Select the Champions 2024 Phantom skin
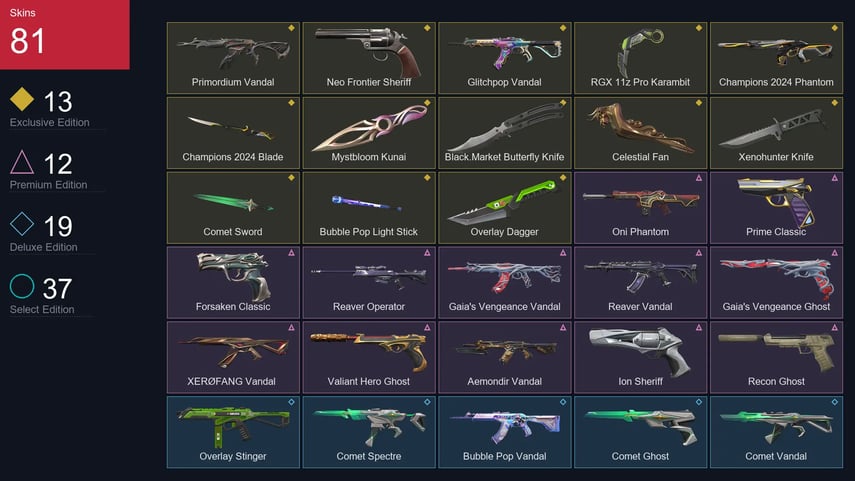855x481 pixels. click(x=776, y=58)
